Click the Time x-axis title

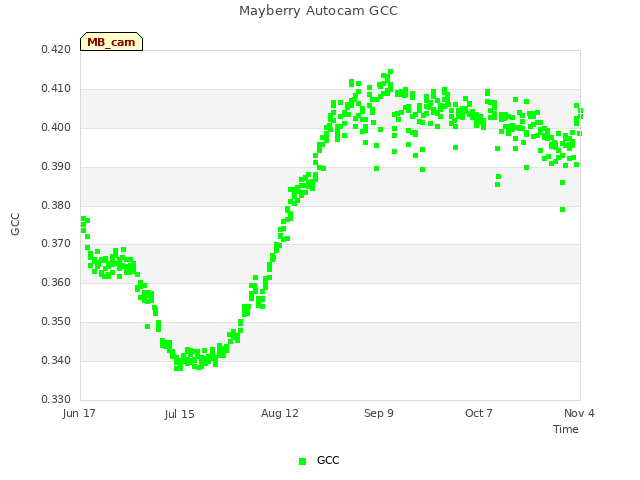pos(566,429)
